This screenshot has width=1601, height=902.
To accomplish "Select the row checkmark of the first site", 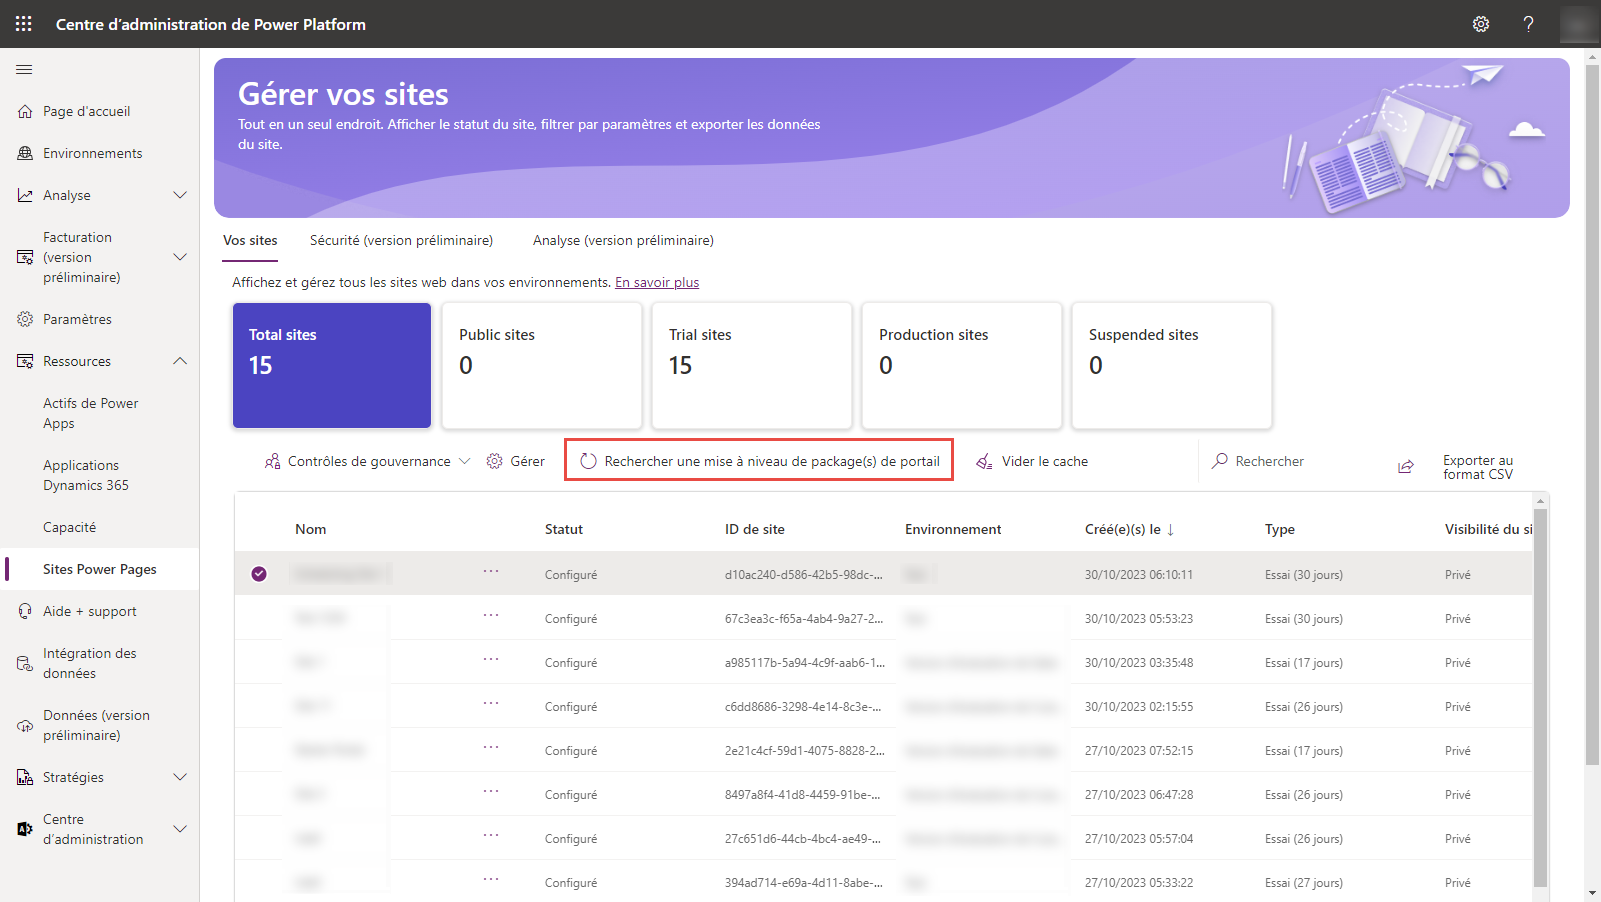I will point(259,573).
